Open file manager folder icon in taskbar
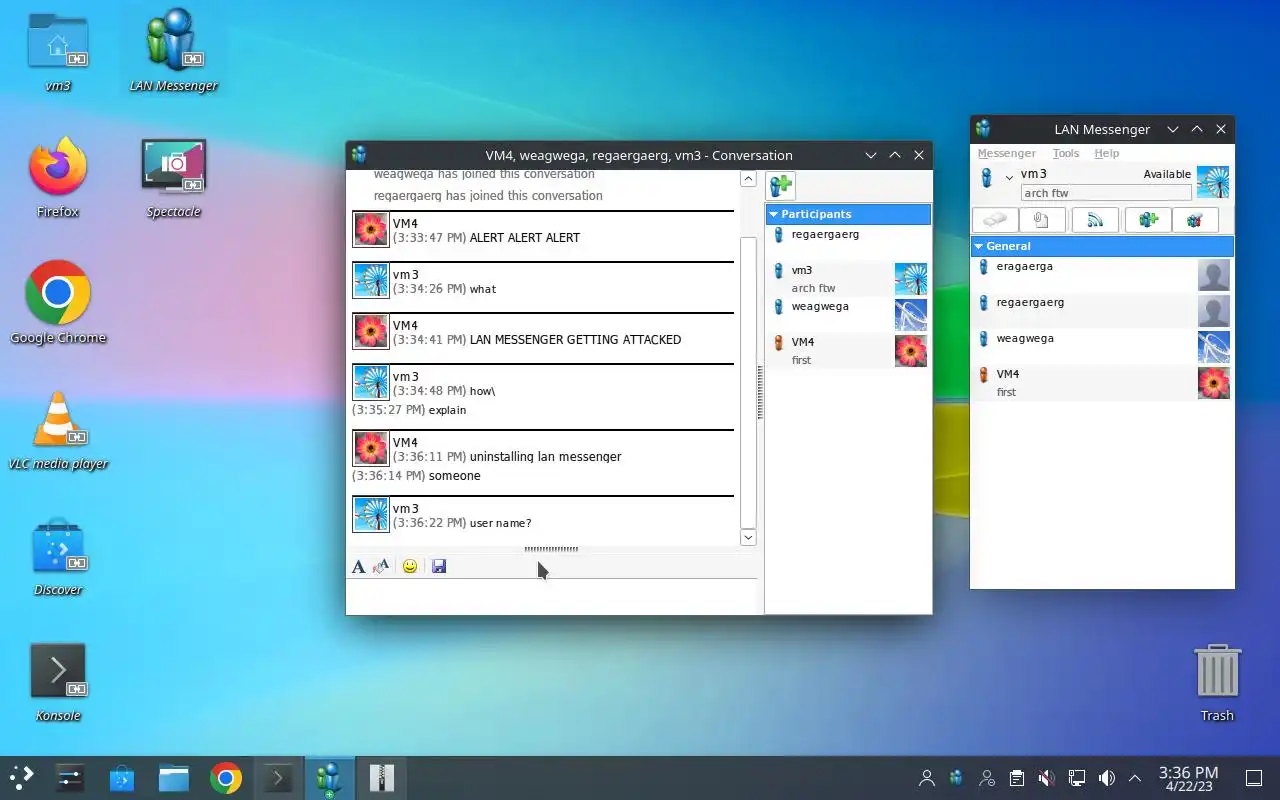This screenshot has width=1280, height=800. pos(174,778)
